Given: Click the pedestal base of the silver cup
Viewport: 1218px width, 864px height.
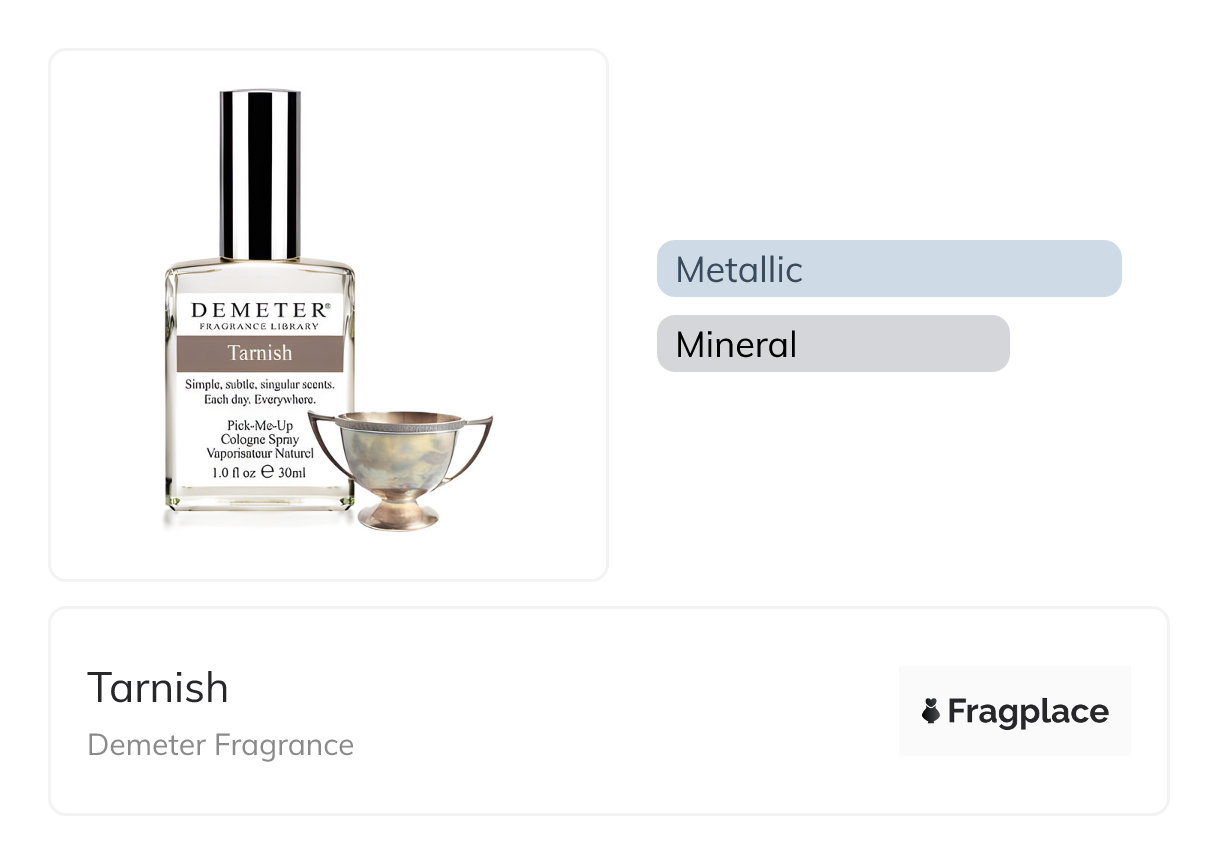Looking at the screenshot, I should (x=399, y=513).
